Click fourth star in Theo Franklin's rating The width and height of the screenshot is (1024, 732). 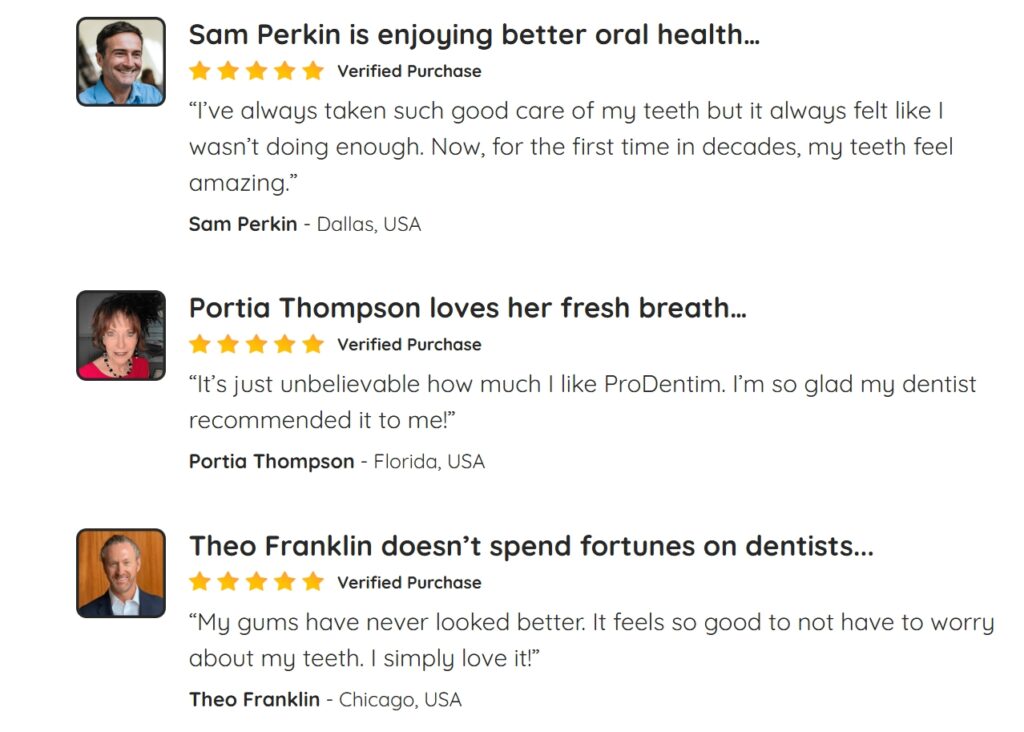pyautogui.click(x=285, y=581)
